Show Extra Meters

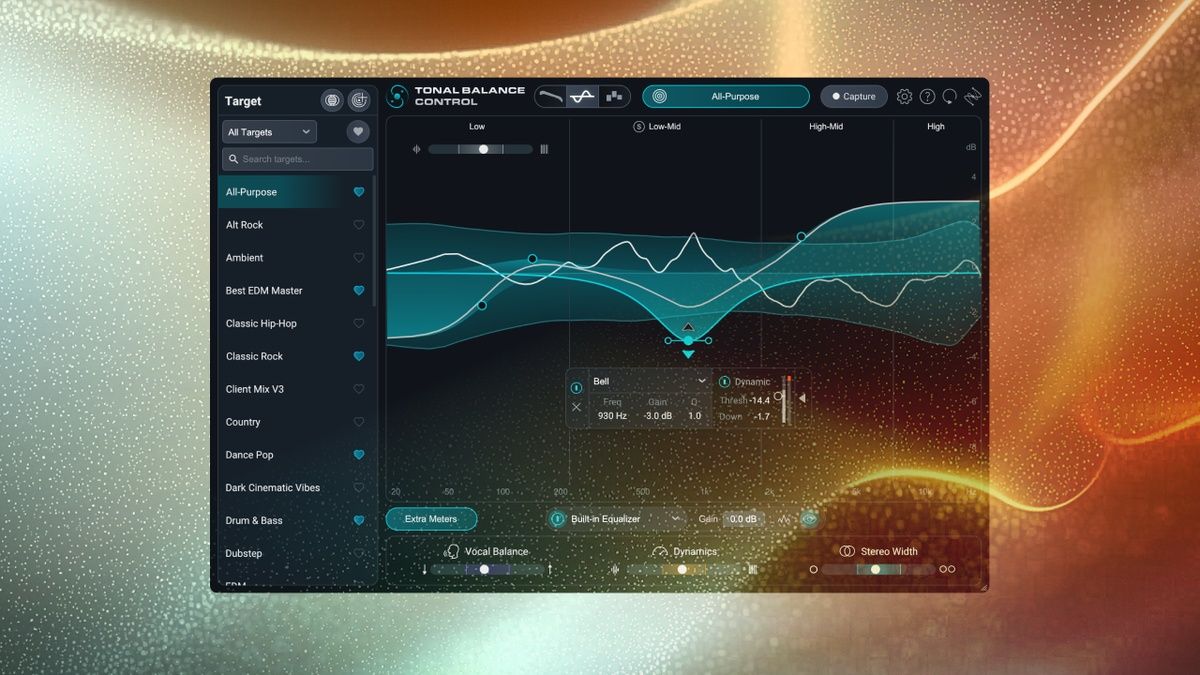431,519
